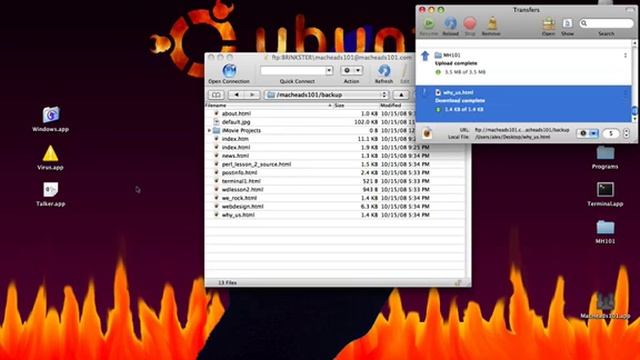Viewport: 640px width, 360px height.
Task: Click the Remove icon in the Transfers toolbar
Action: (x=492, y=23)
